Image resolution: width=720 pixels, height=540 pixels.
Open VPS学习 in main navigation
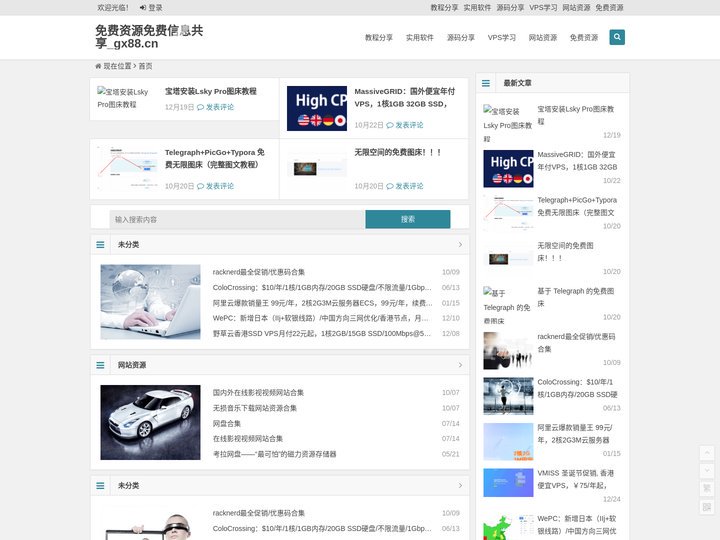click(502, 38)
